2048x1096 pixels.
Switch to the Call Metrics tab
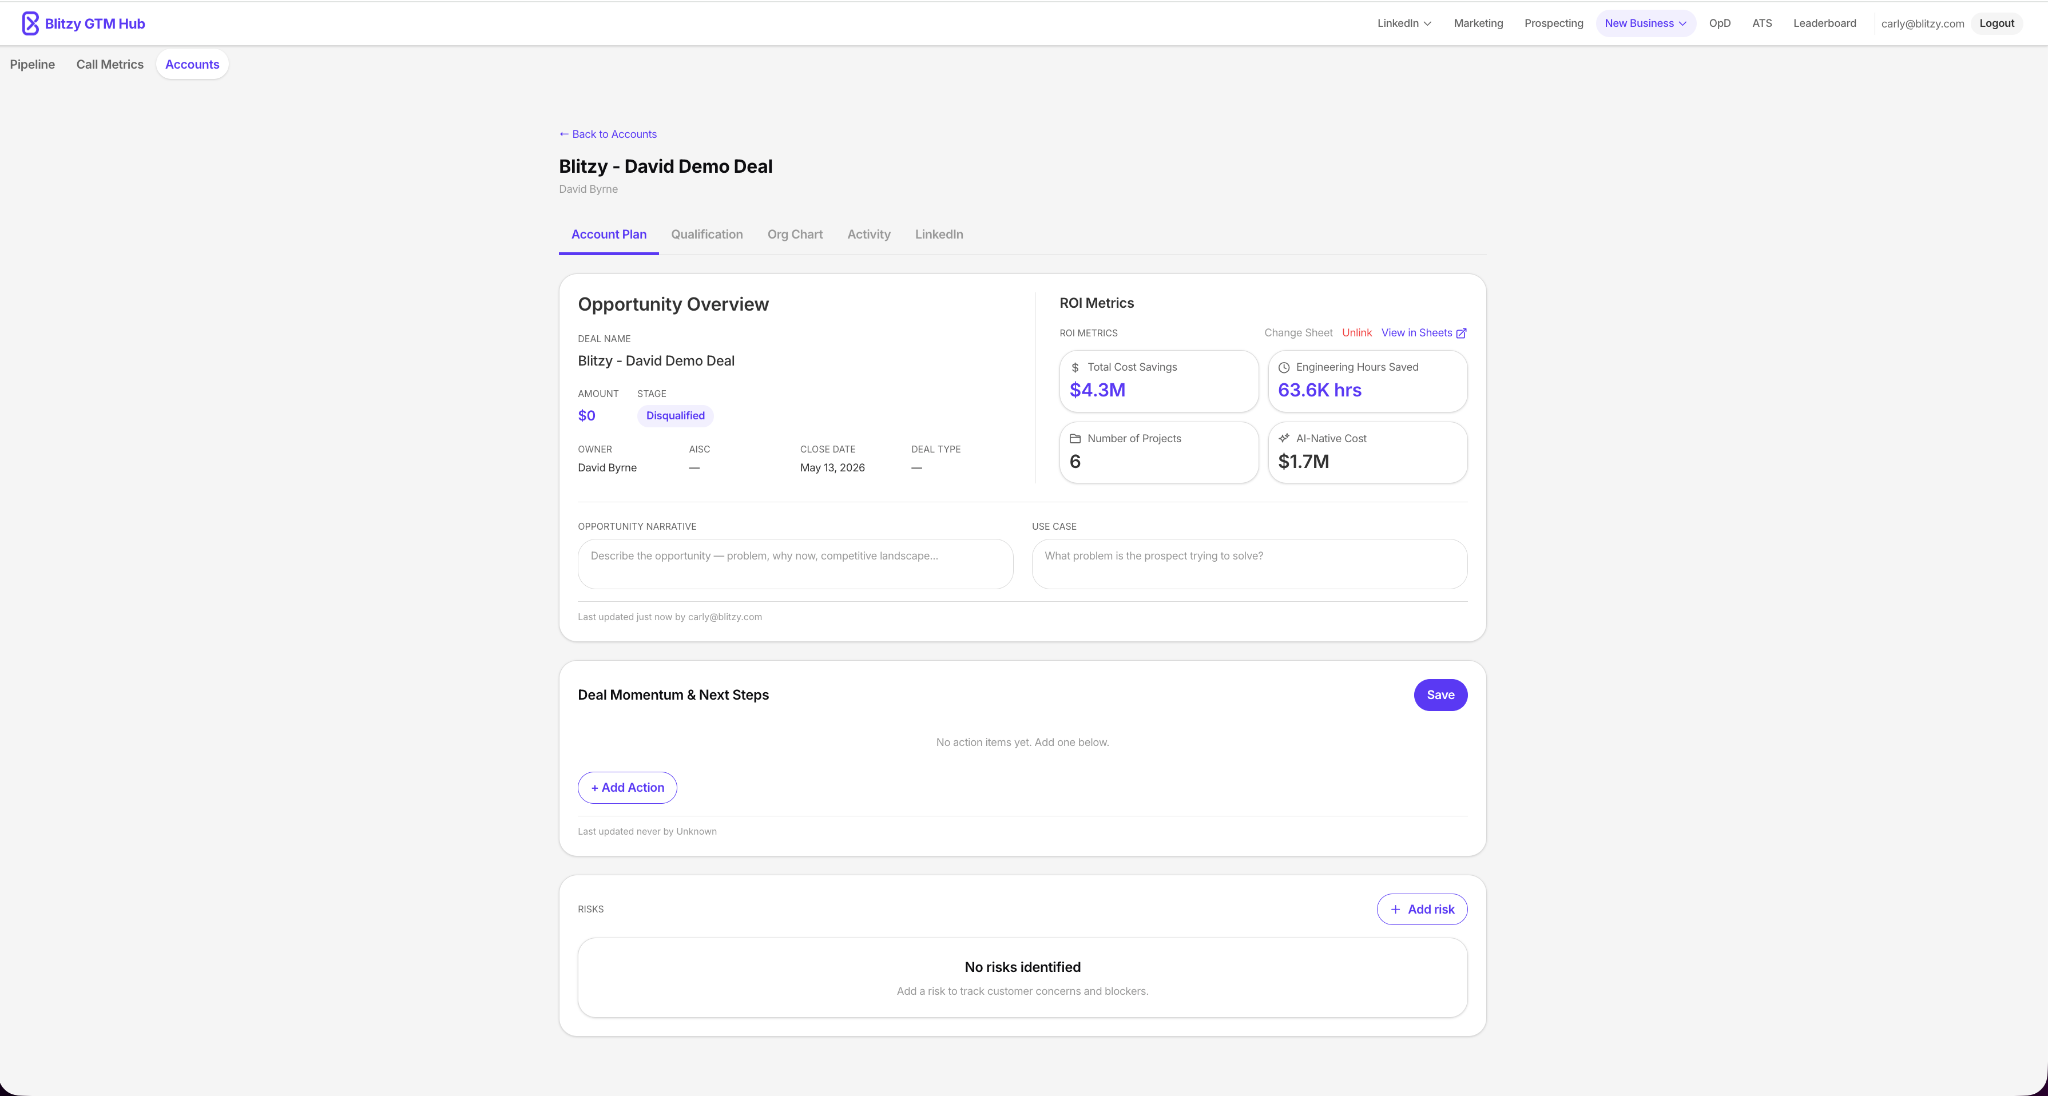click(110, 64)
